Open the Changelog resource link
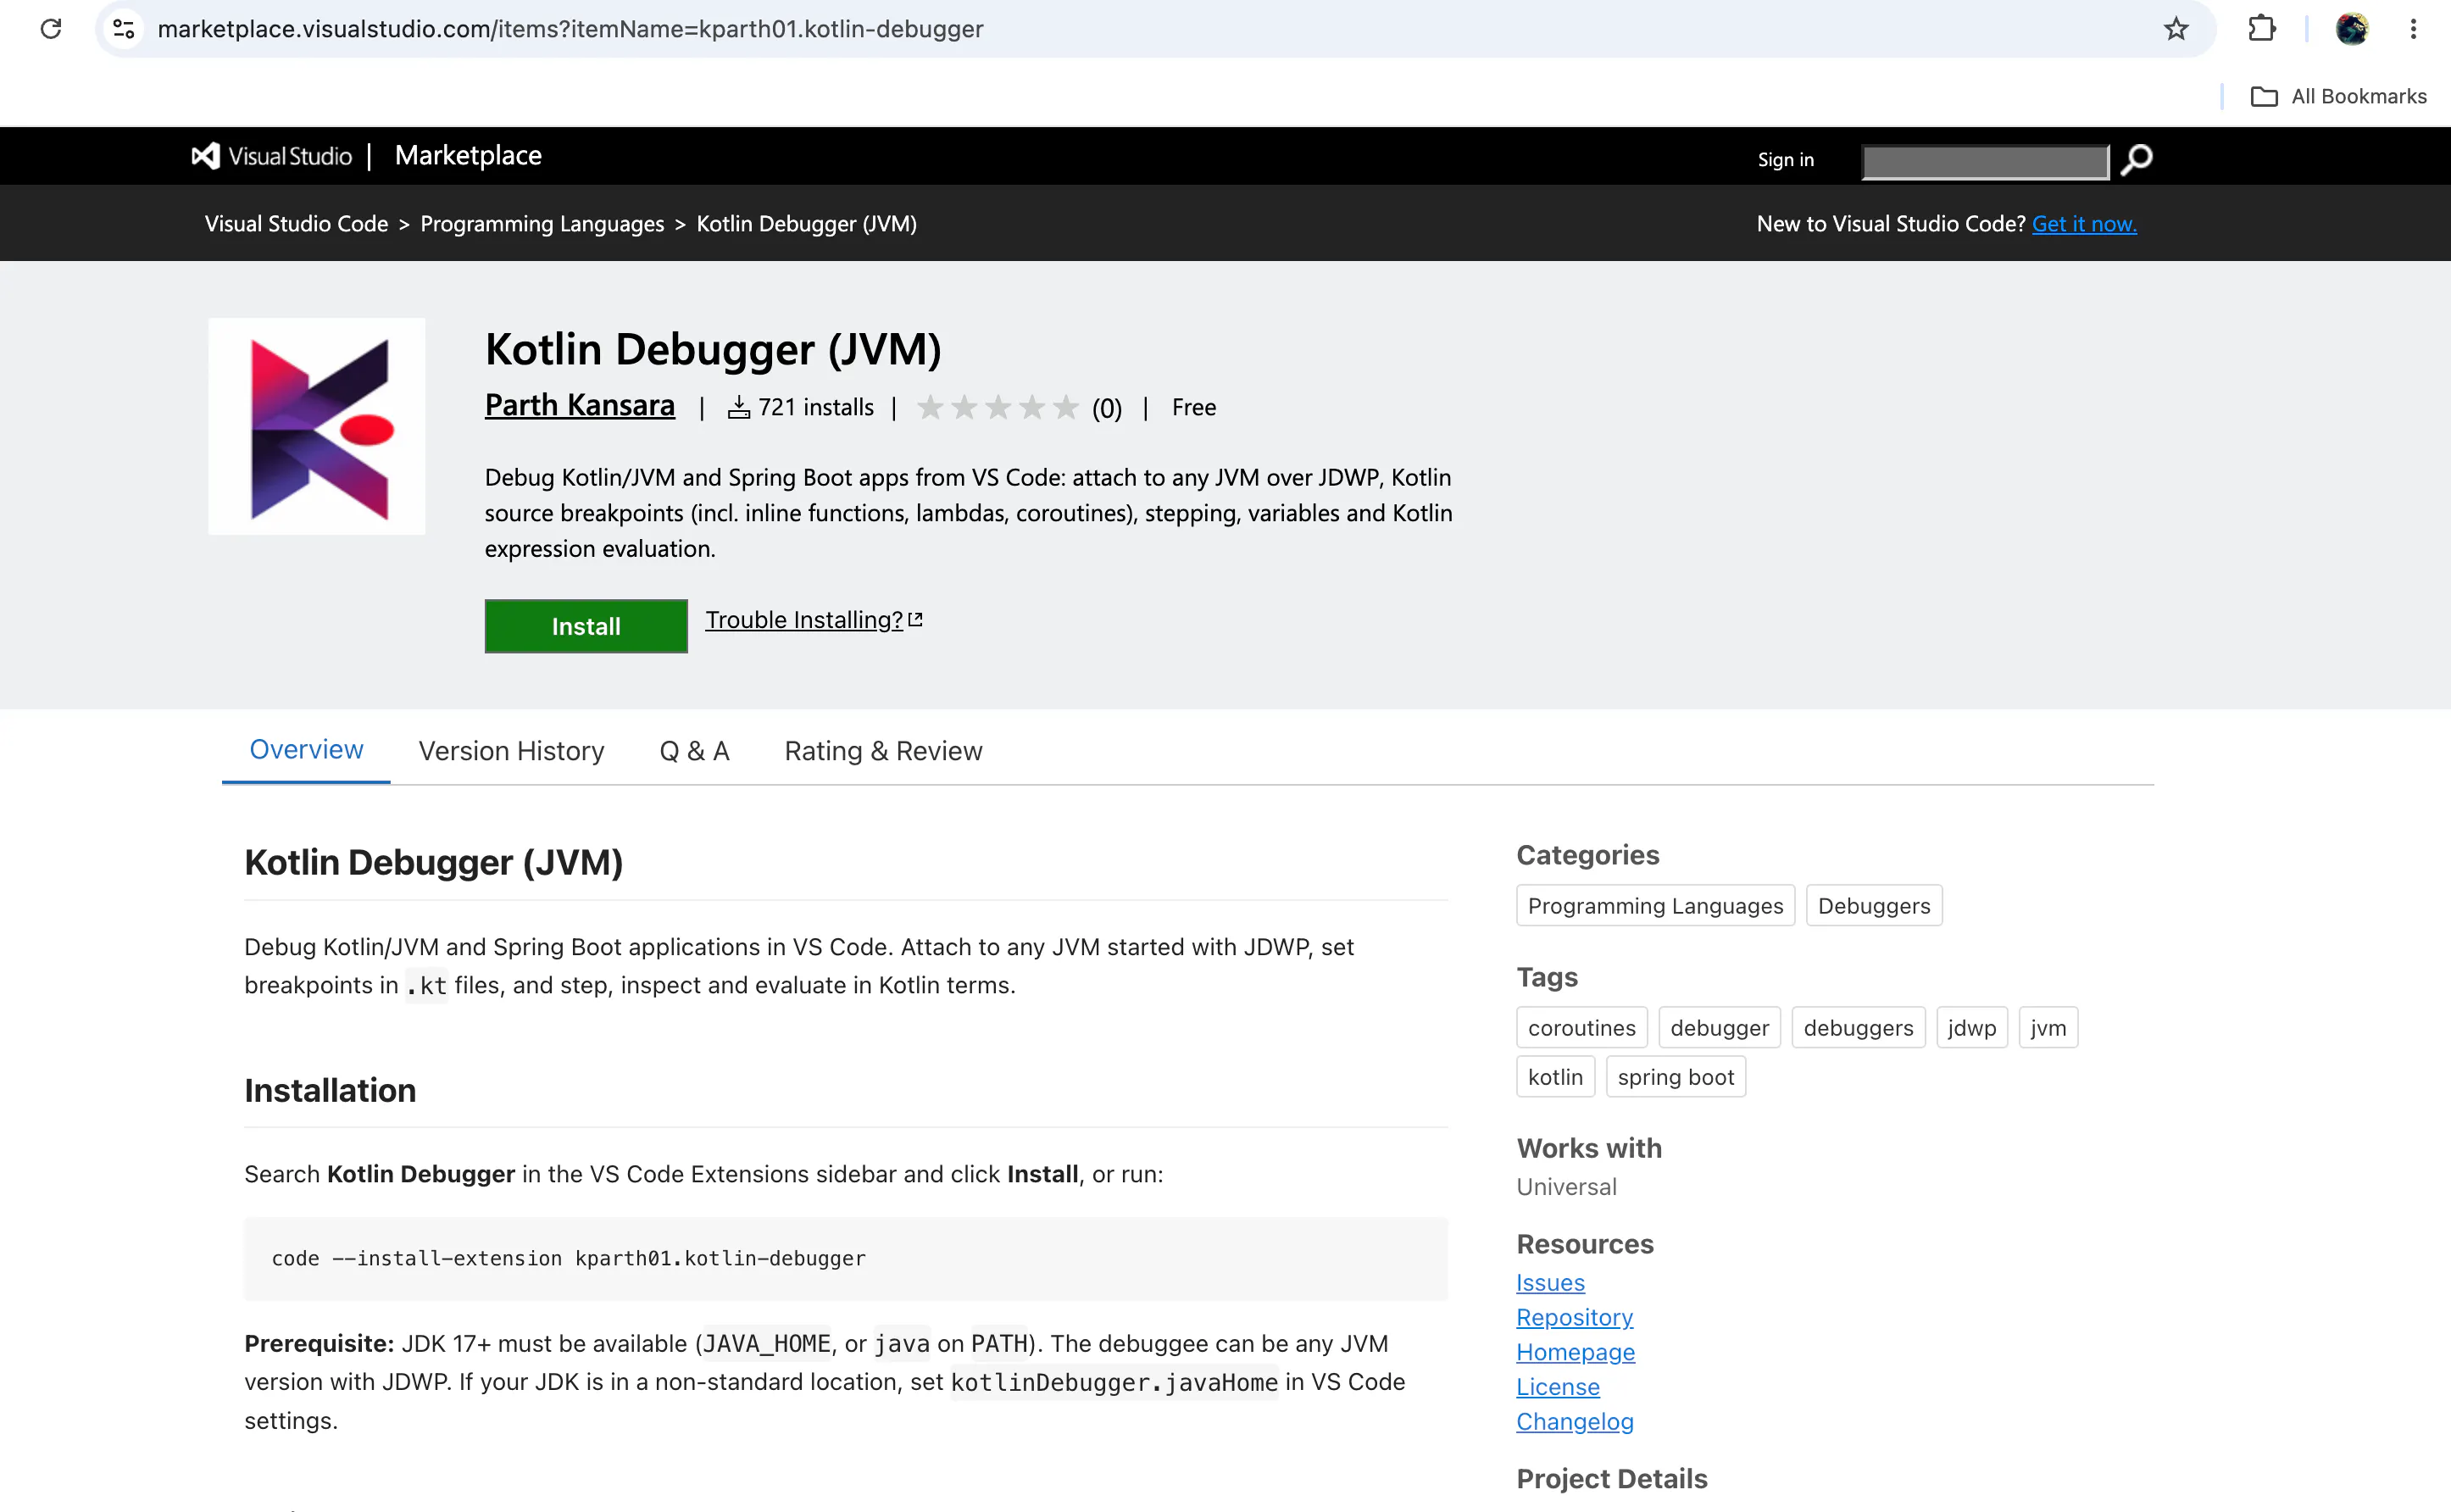 point(1574,1422)
